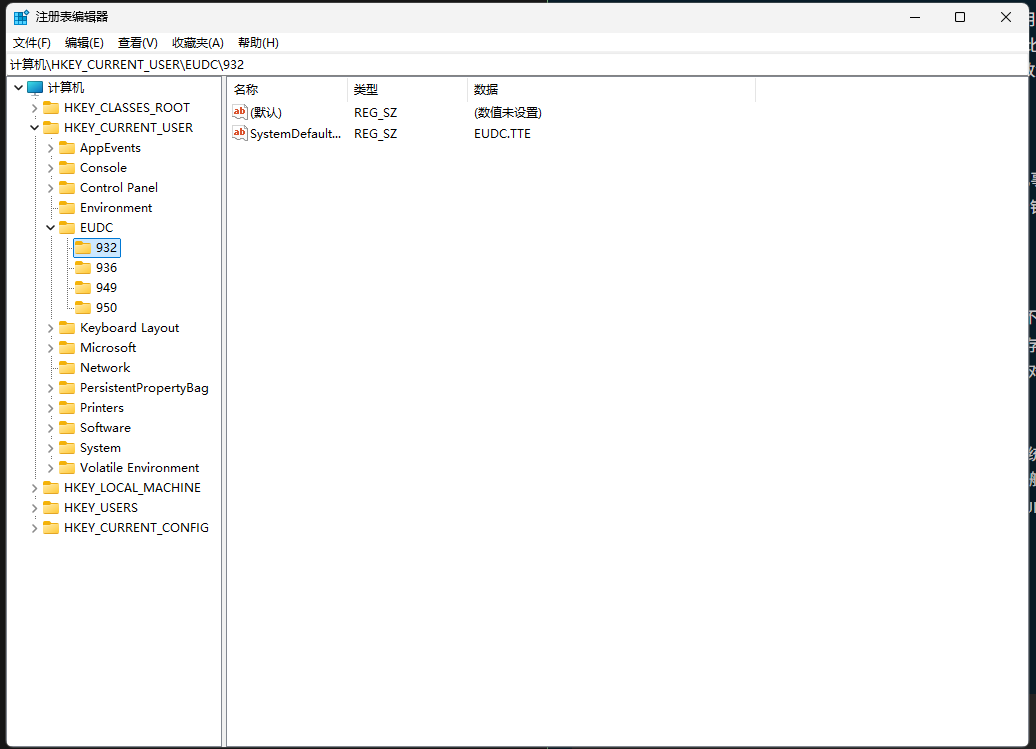Click the Software folder icon
1036x749 pixels.
pos(67,428)
